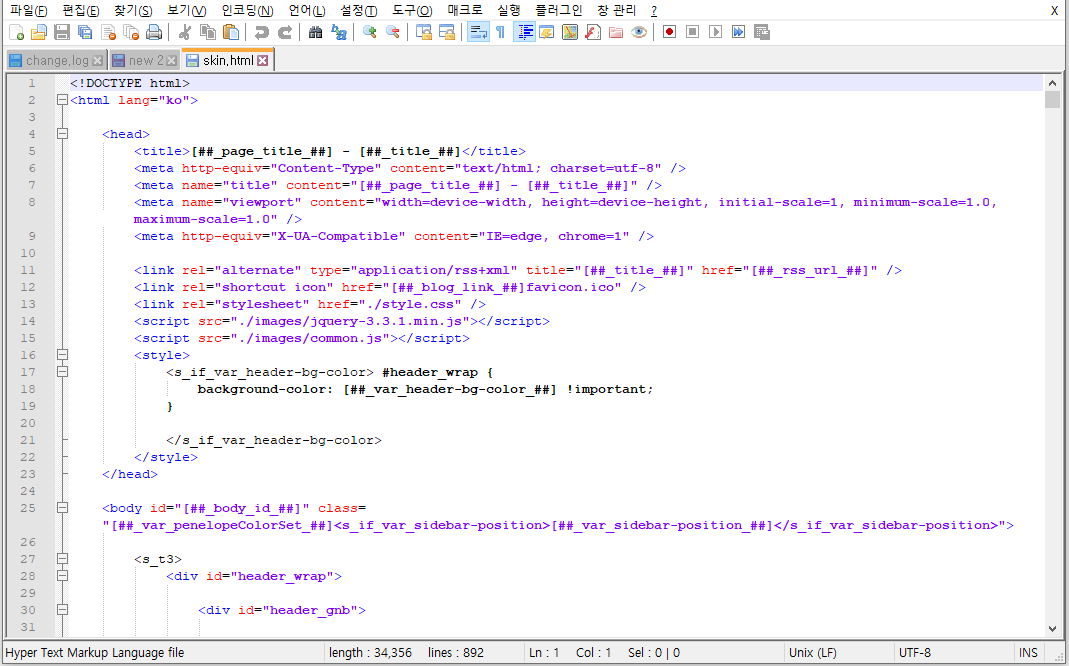
Task: Toggle the indent guide toolbar button
Action: coord(524,32)
